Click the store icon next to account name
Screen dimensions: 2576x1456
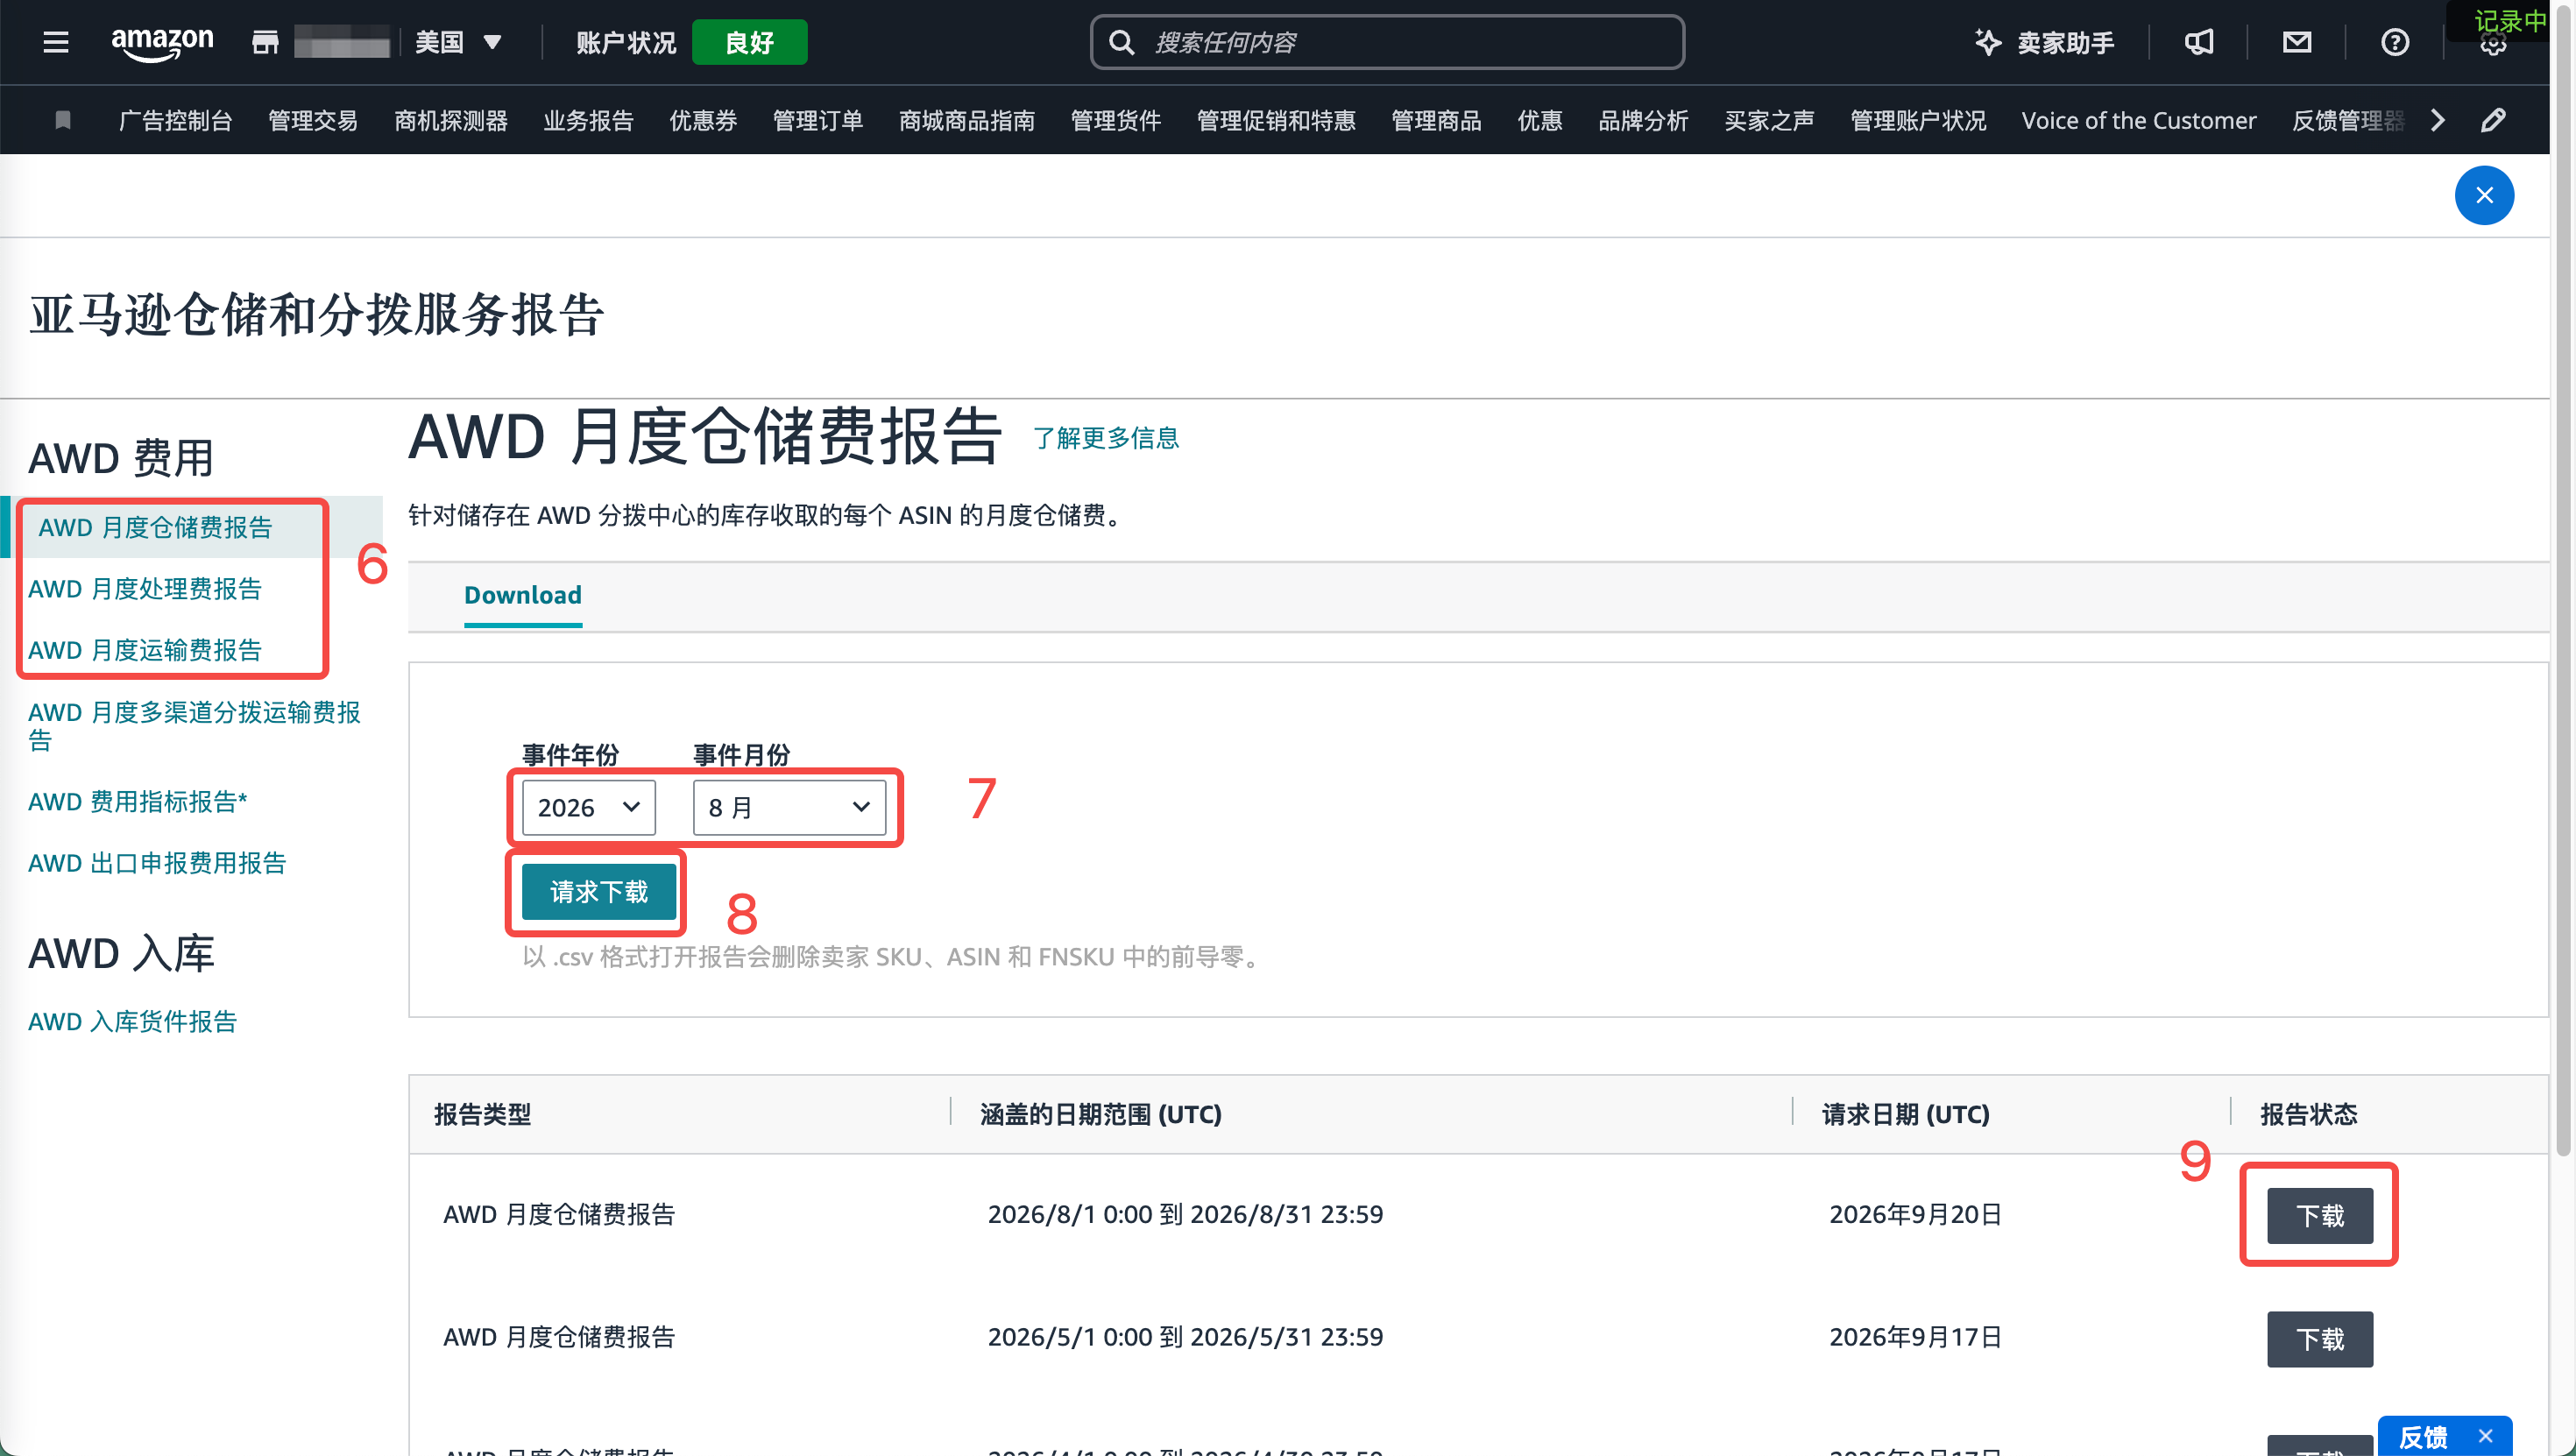(265, 42)
